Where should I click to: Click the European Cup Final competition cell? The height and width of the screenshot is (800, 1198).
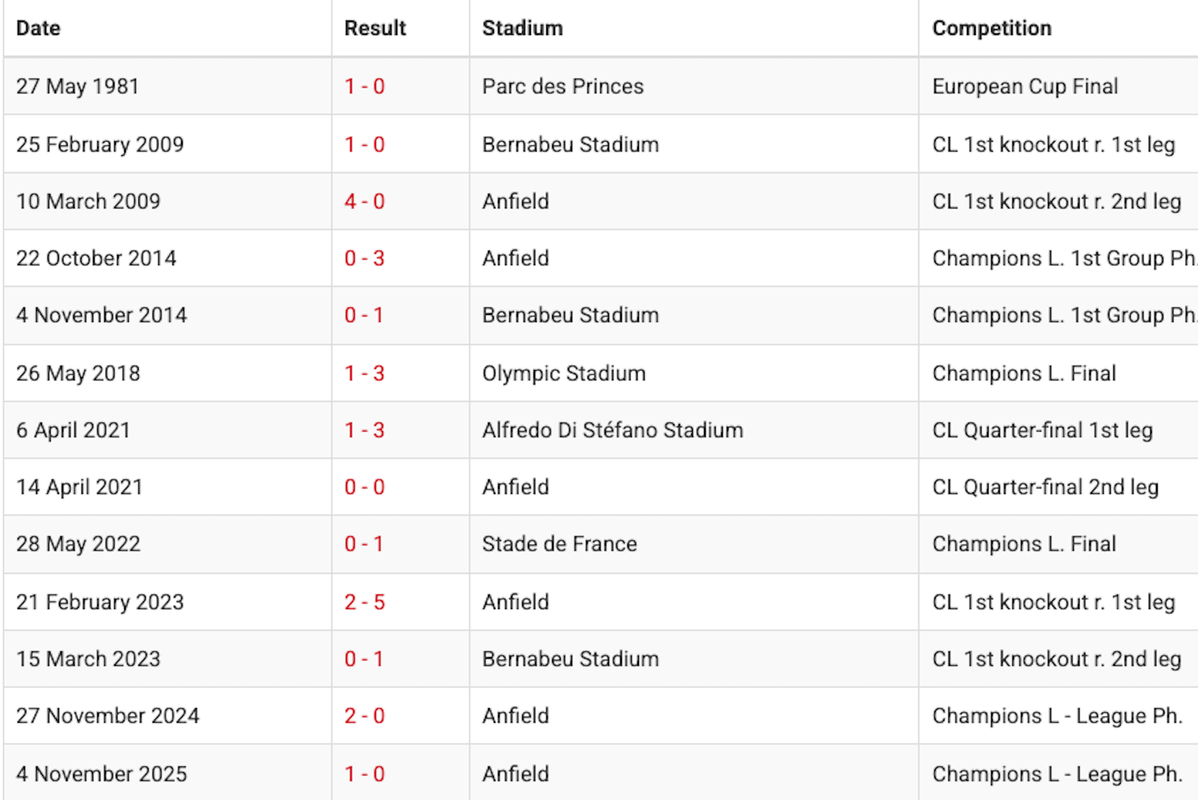coord(1025,87)
